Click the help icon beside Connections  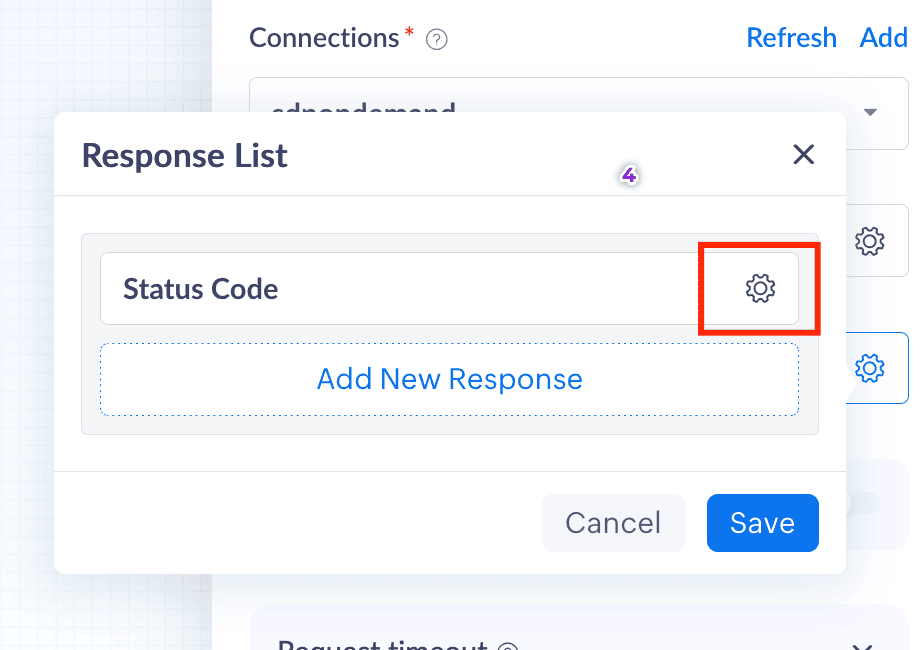pos(436,40)
